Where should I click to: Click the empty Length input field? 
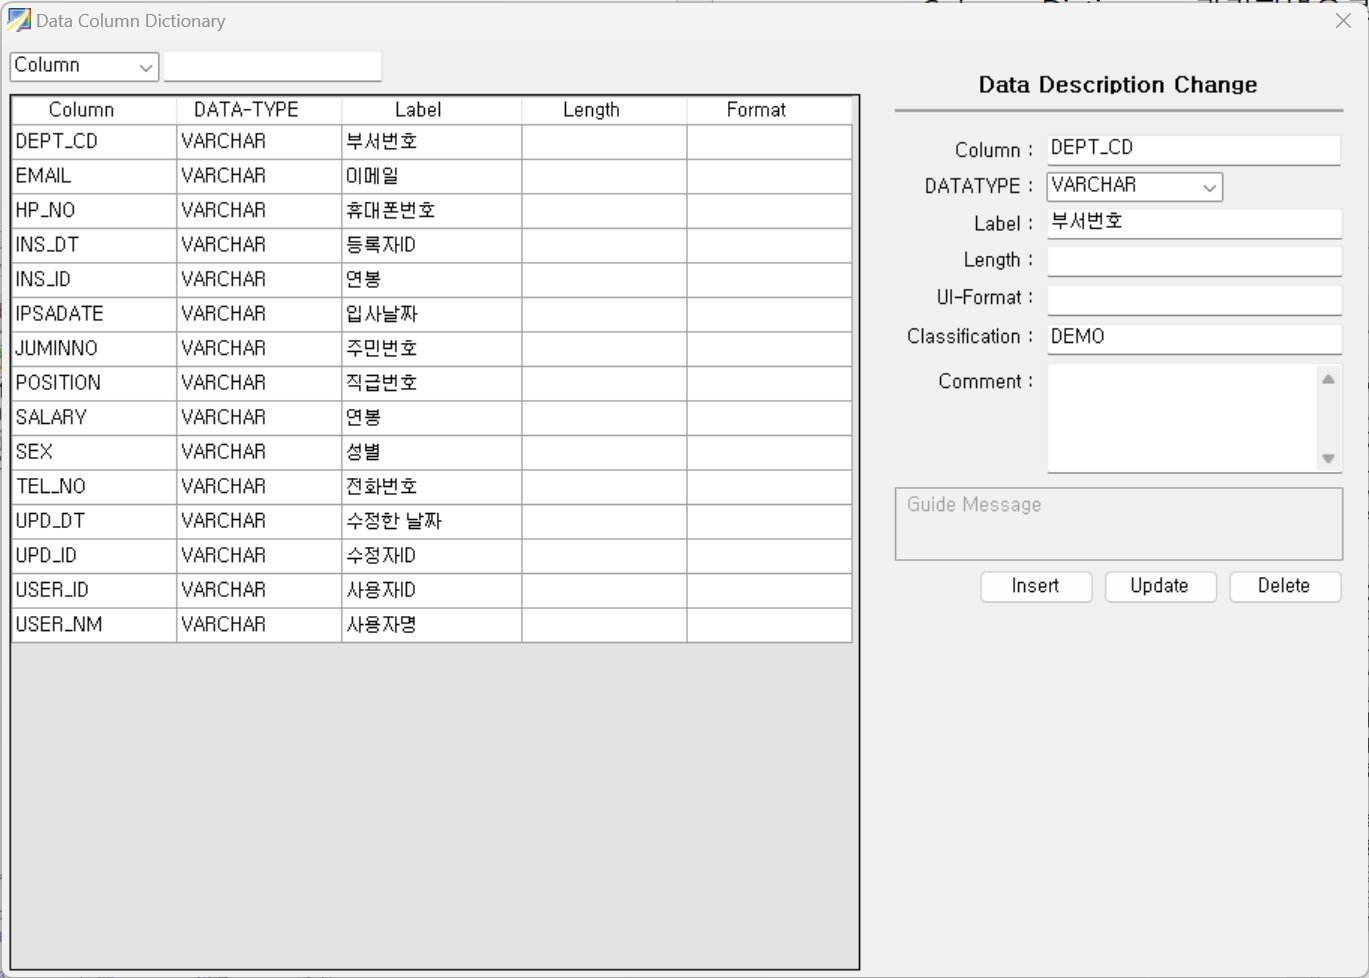[1193, 260]
